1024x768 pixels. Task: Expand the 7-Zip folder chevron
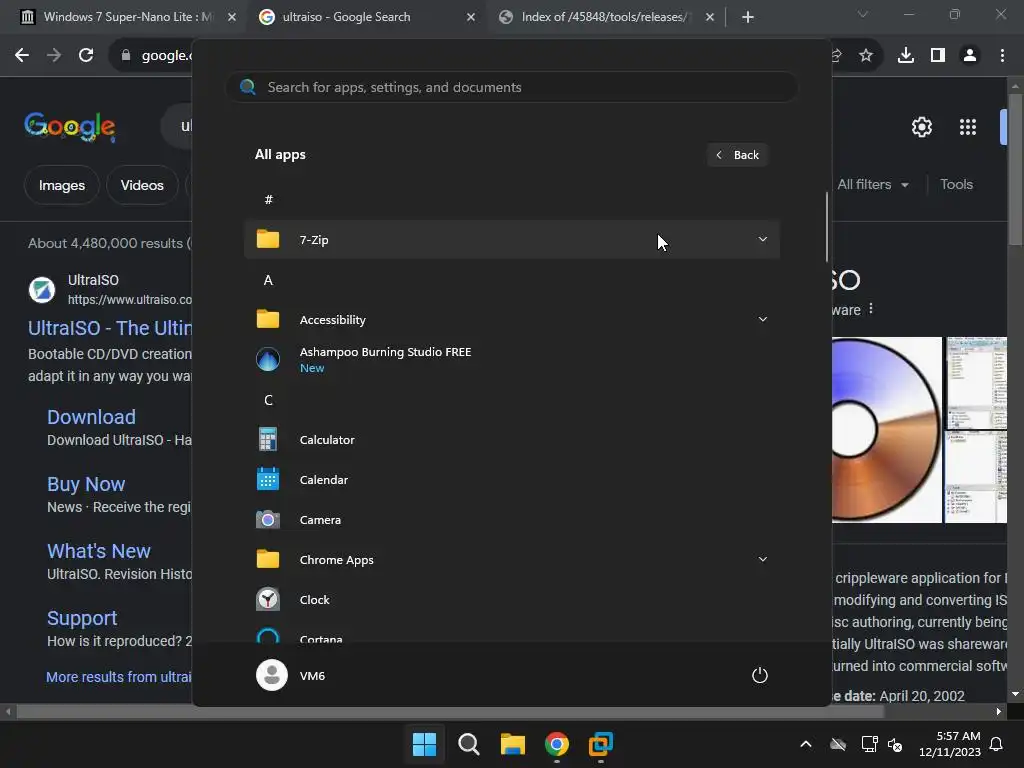[762, 240]
